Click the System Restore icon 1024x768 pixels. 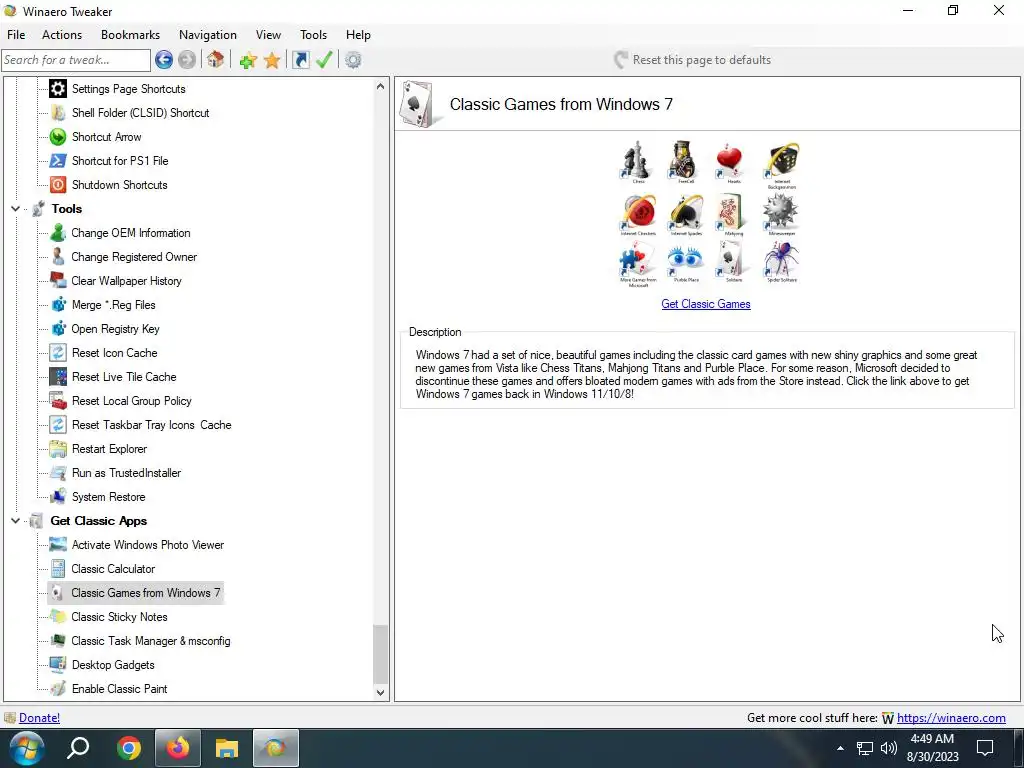click(58, 497)
